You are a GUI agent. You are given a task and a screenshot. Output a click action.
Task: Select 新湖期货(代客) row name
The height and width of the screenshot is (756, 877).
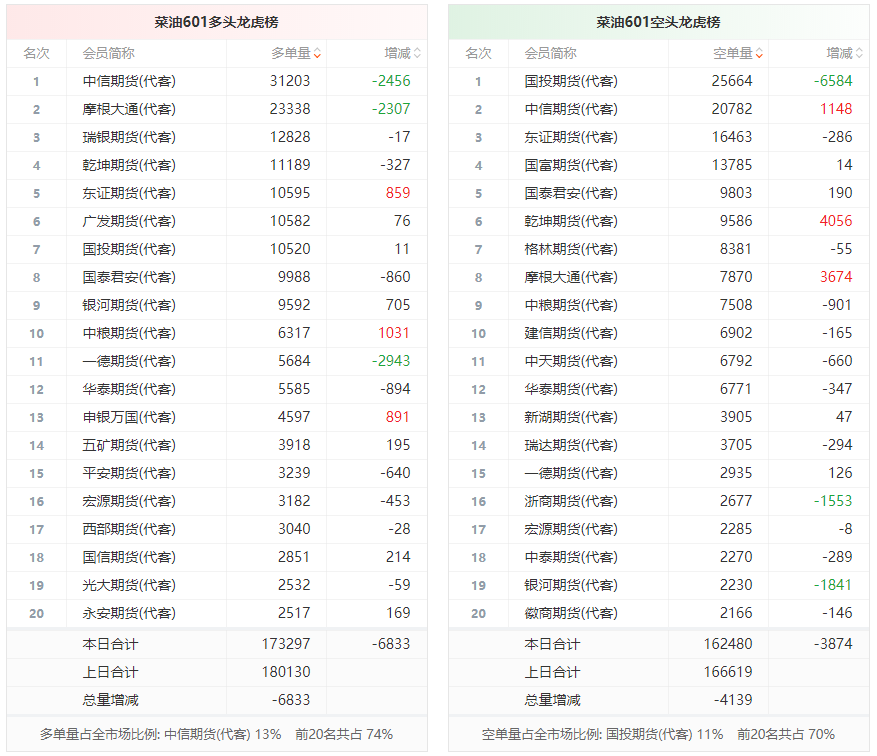click(x=571, y=417)
